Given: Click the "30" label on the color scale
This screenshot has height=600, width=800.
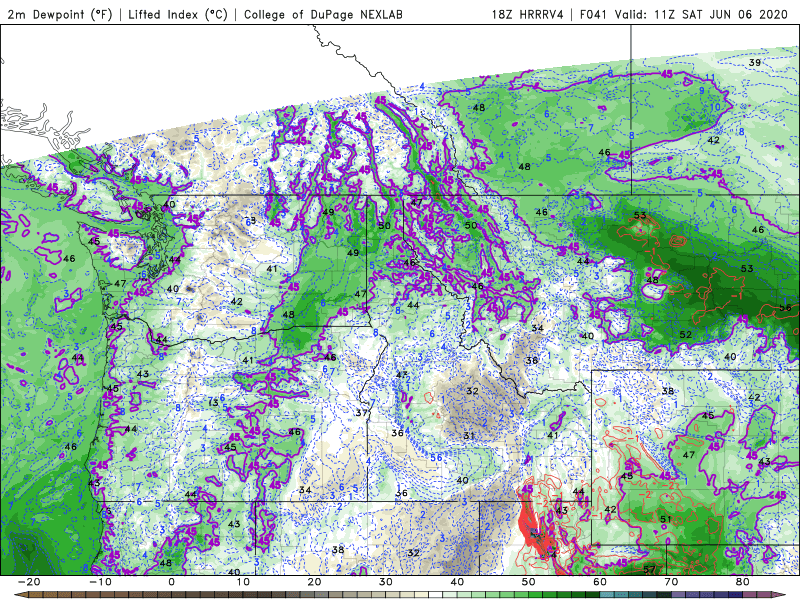Looking at the screenshot, I should point(386,582).
